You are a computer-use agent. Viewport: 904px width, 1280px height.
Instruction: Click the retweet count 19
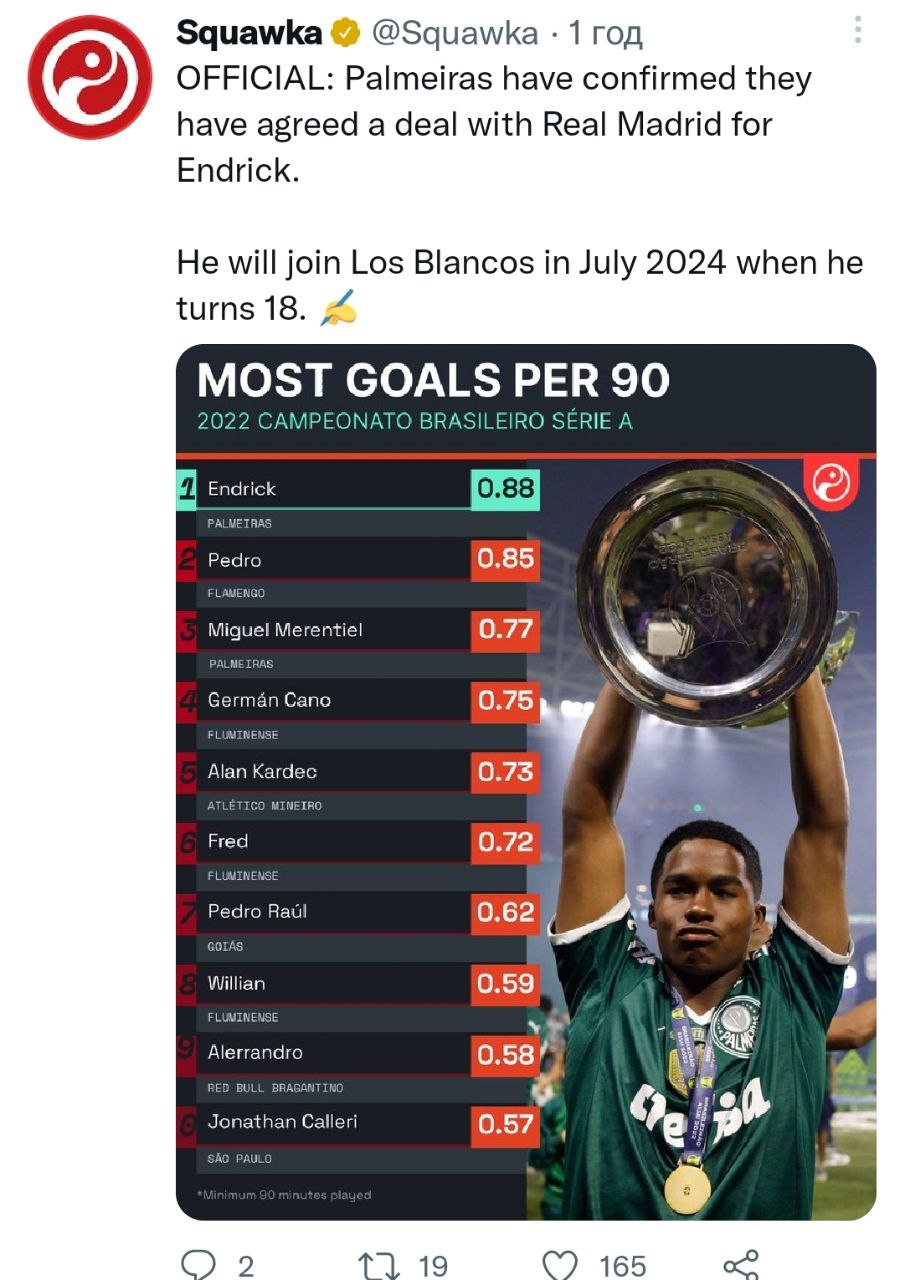[432, 1265]
